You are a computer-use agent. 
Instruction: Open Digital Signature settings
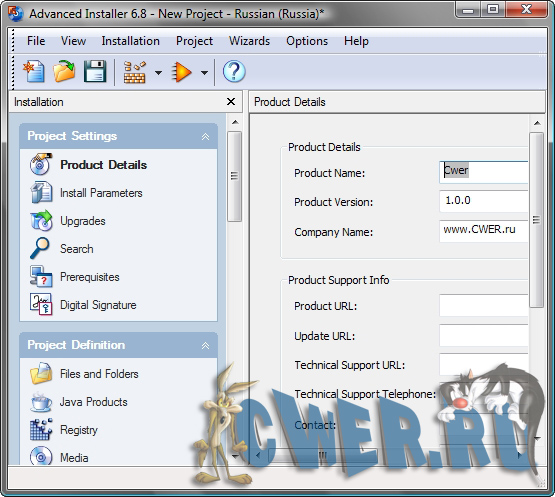[x=98, y=305]
